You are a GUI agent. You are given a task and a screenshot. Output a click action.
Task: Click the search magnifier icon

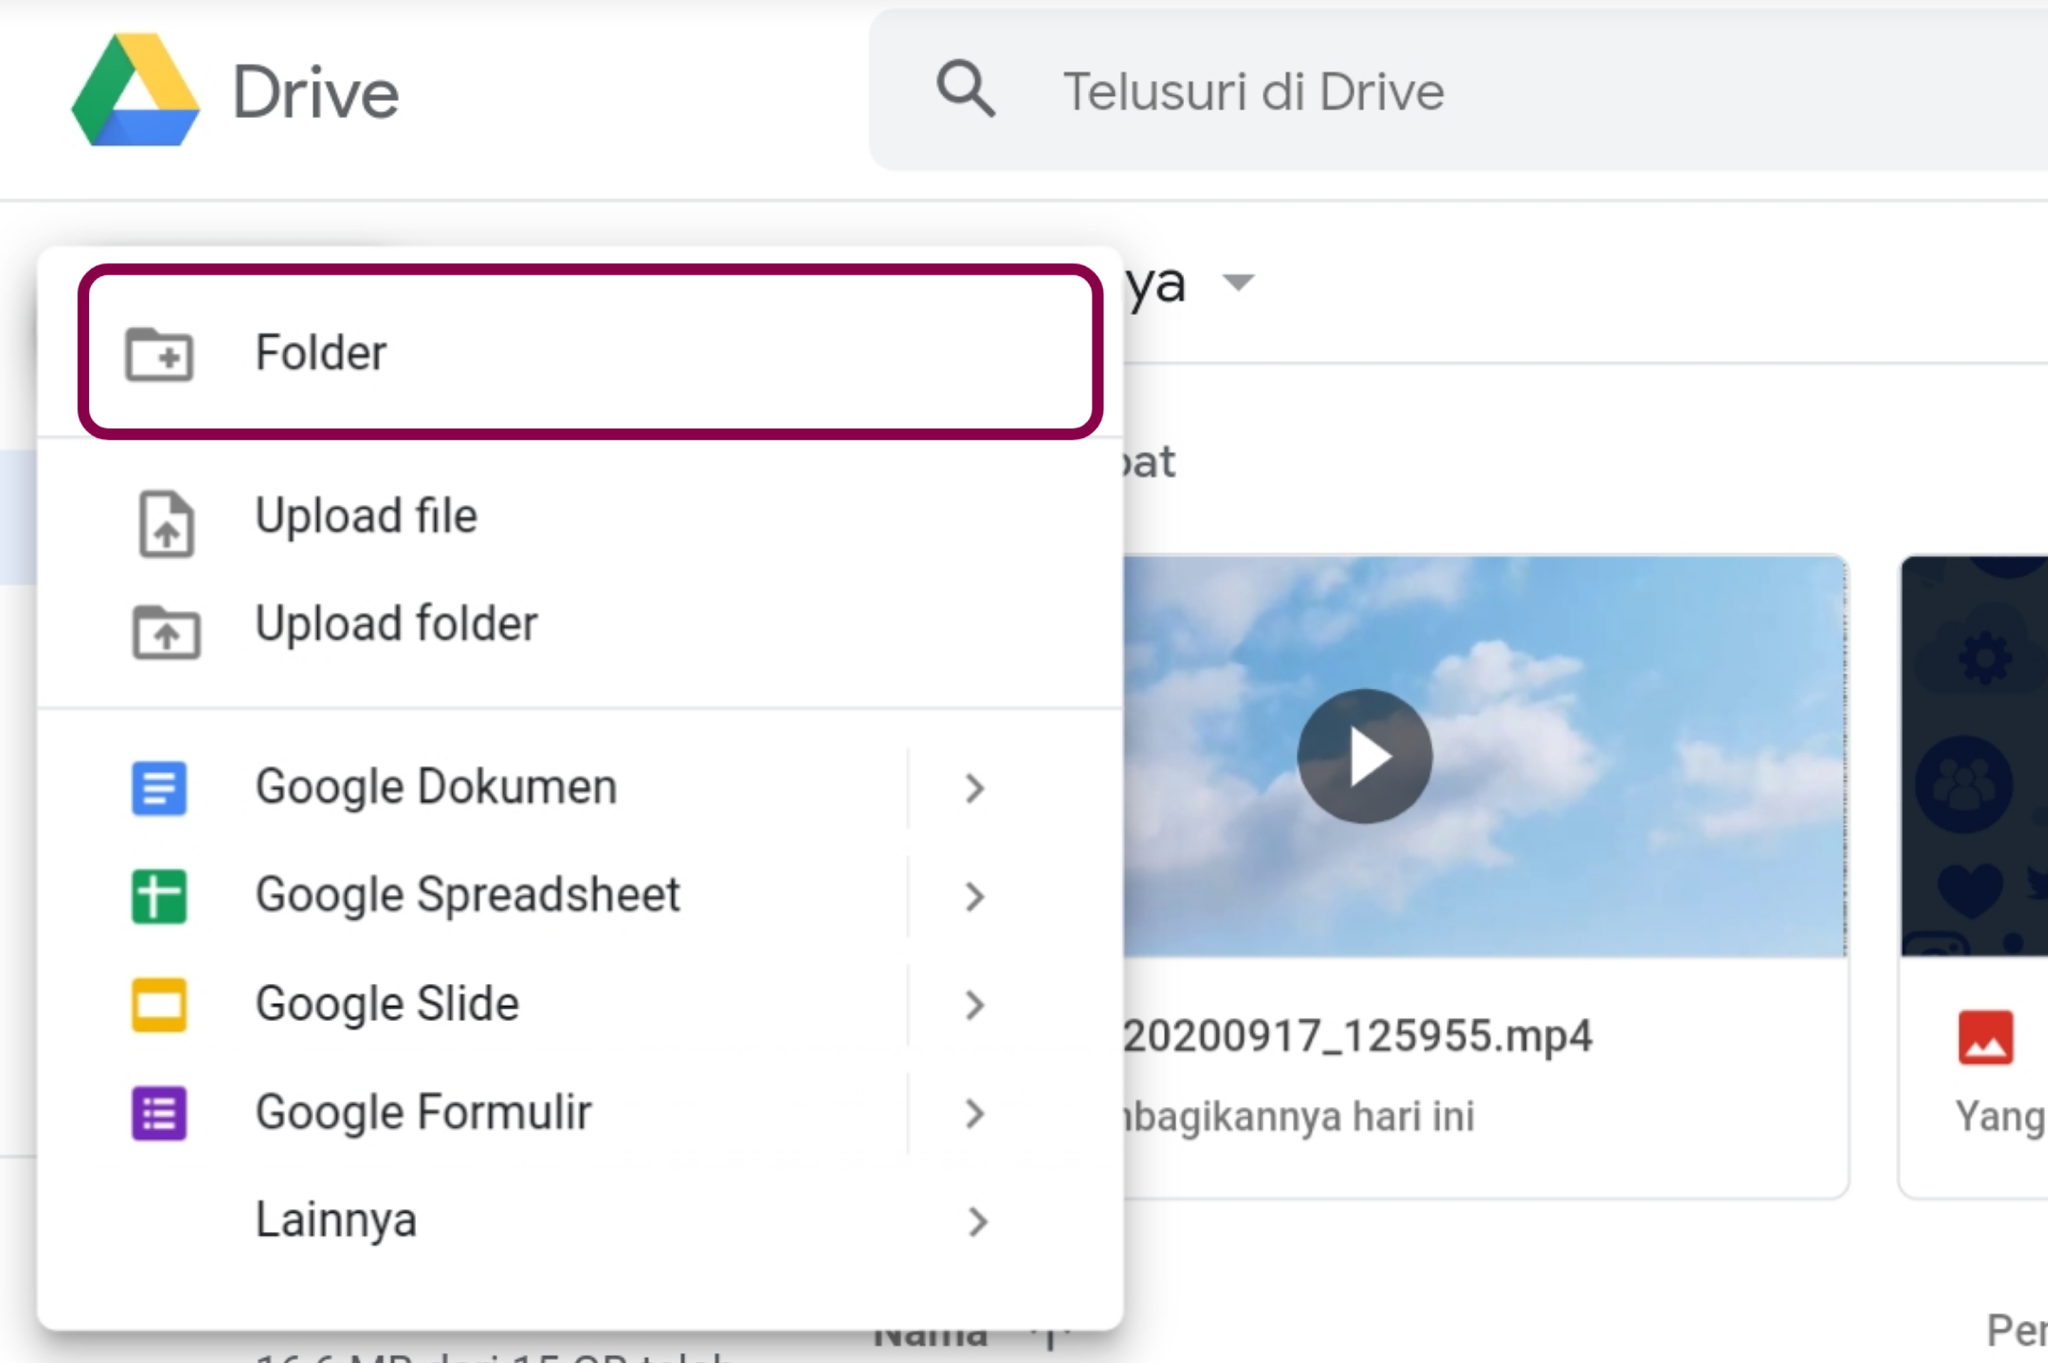pos(965,89)
